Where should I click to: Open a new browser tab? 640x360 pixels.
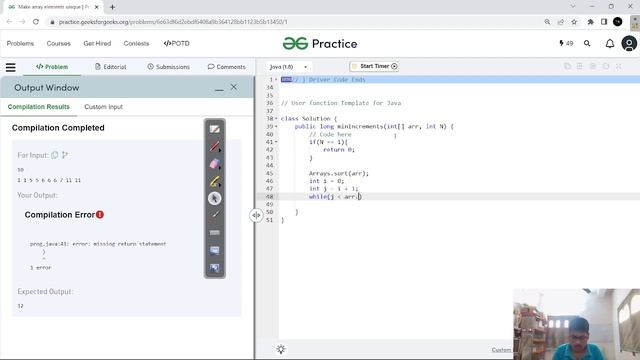tap(112, 7)
